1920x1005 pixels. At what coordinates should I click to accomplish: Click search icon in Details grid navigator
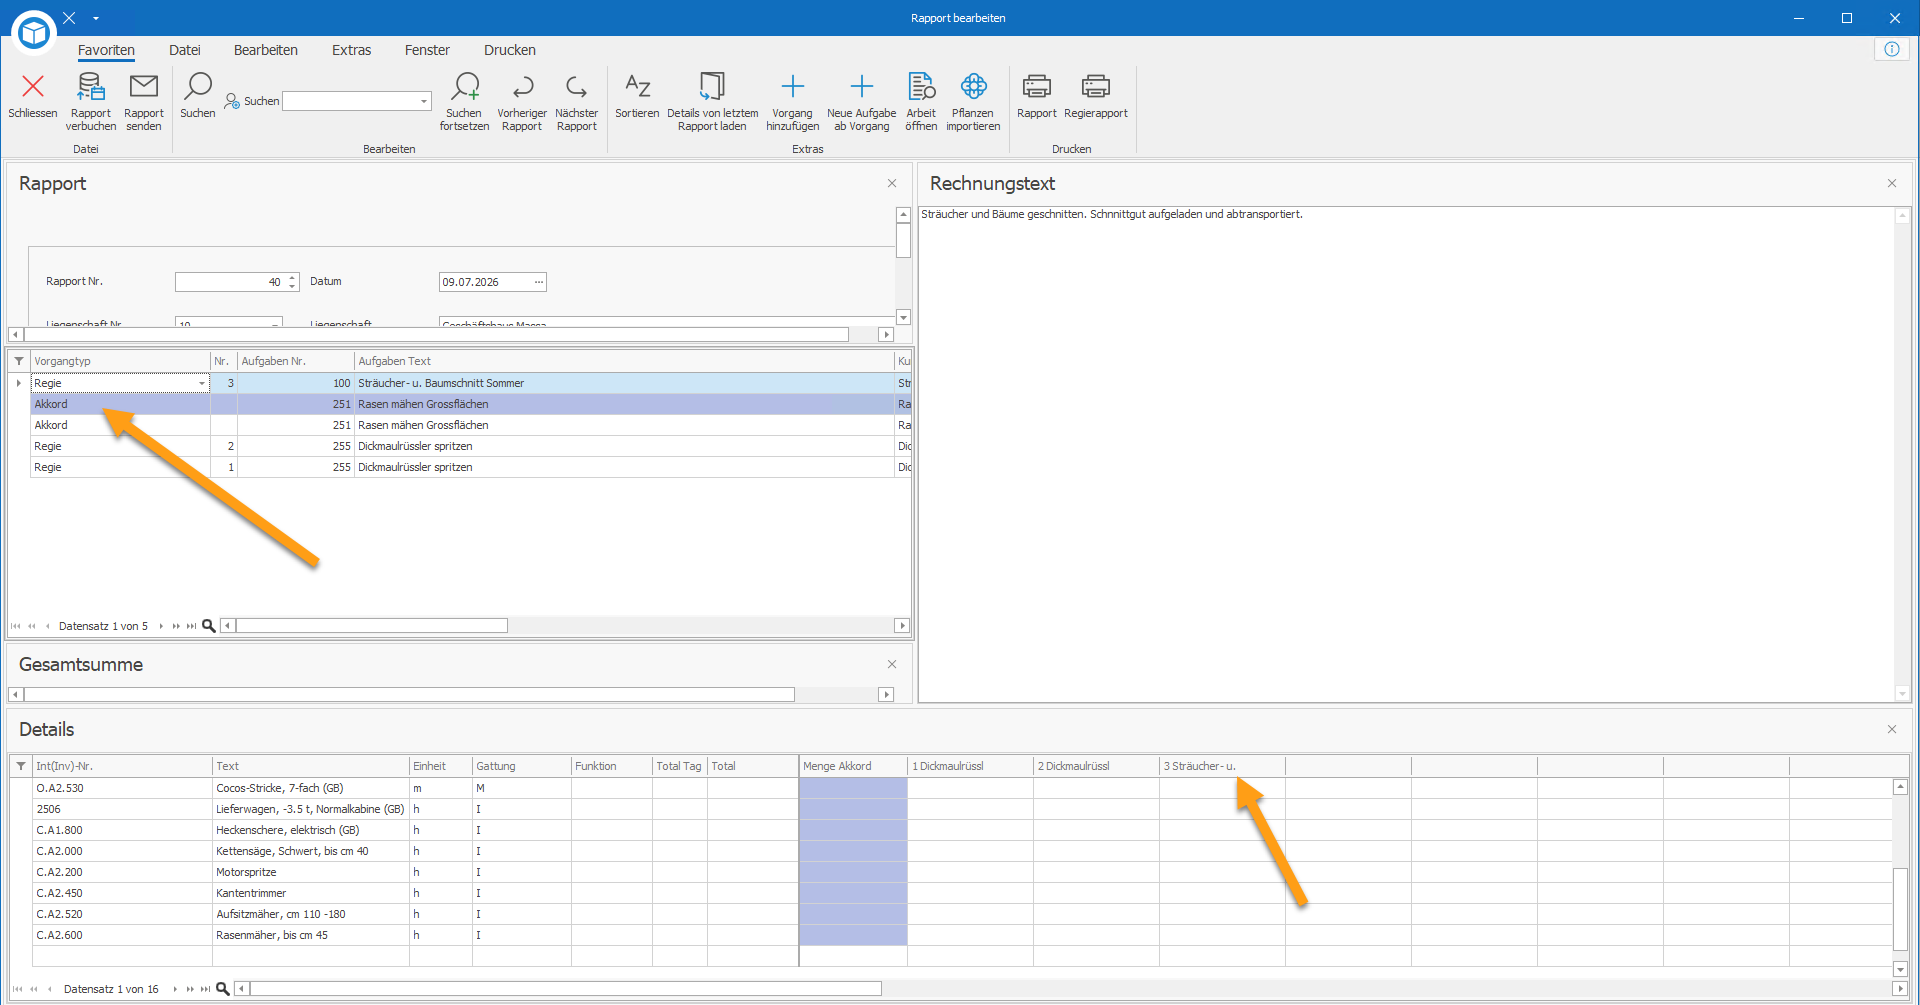223,989
